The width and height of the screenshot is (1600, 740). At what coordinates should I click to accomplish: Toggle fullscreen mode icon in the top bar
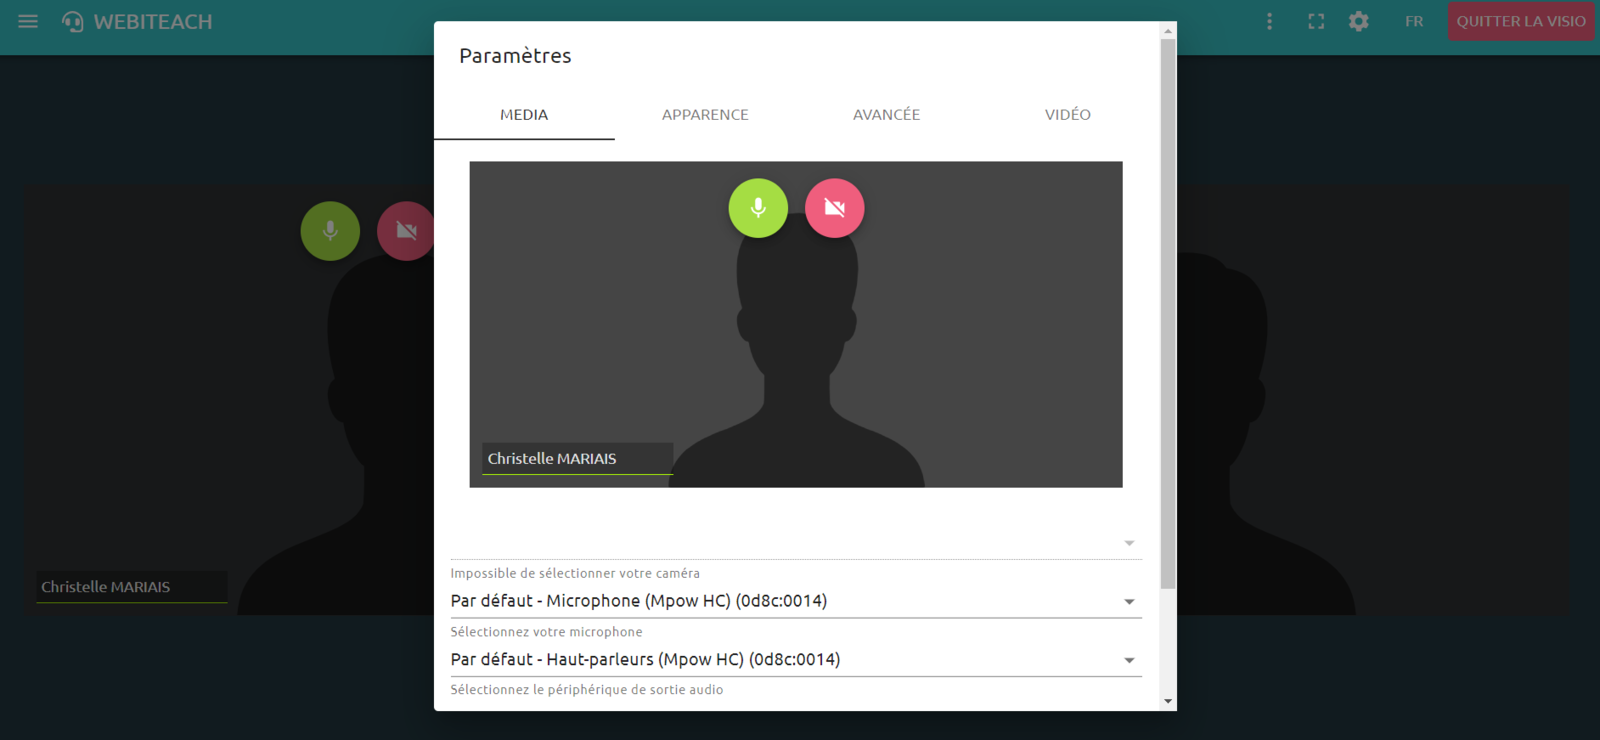point(1316,21)
